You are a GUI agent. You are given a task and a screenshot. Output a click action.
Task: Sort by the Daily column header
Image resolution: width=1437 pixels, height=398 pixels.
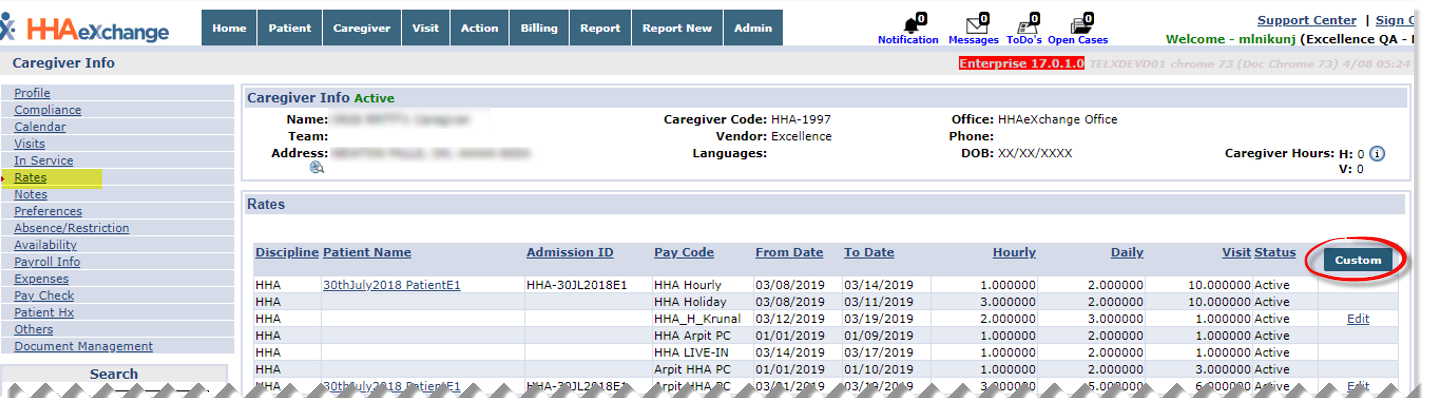coord(1127,253)
